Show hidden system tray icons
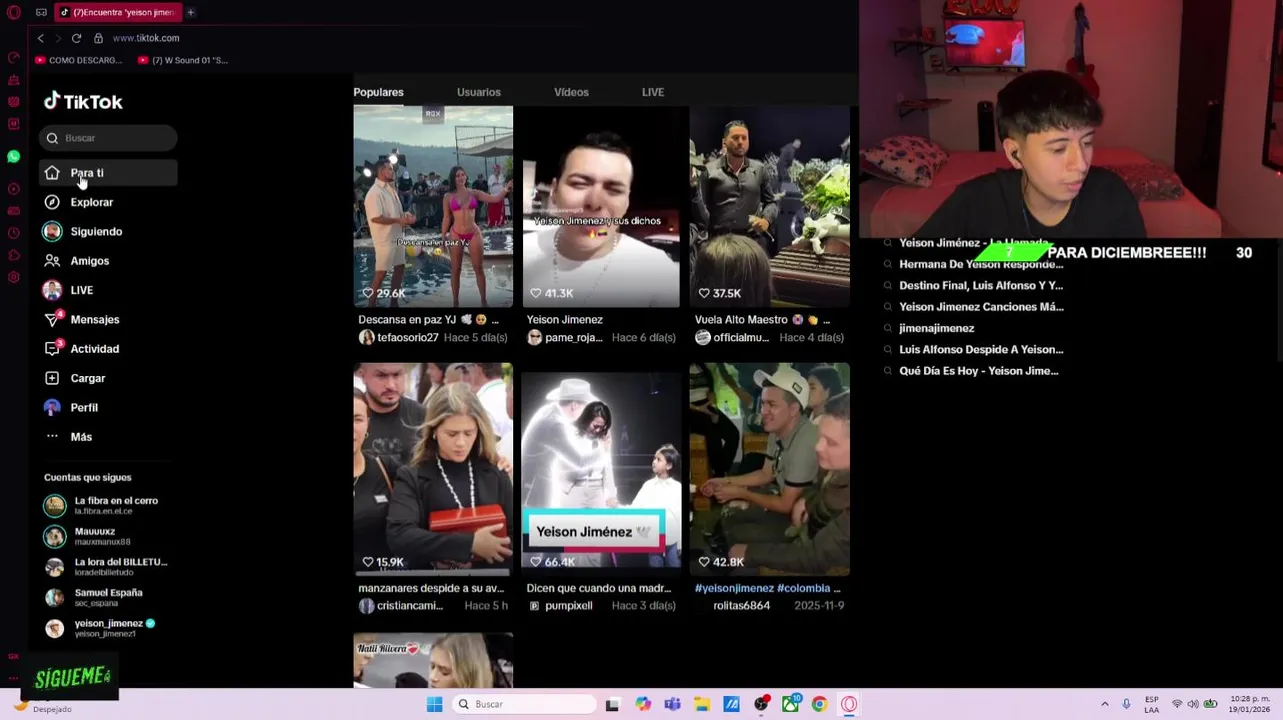 point(1105,704)
